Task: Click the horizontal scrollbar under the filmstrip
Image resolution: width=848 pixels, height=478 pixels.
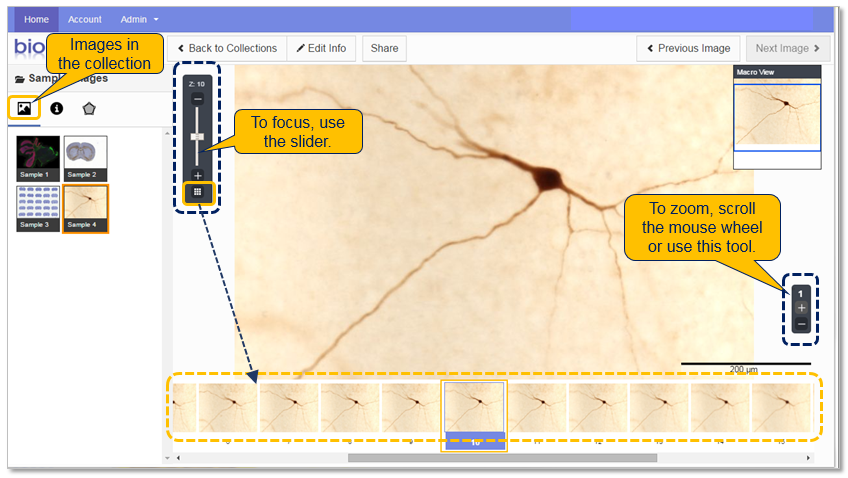Action: tap(502, 458)
